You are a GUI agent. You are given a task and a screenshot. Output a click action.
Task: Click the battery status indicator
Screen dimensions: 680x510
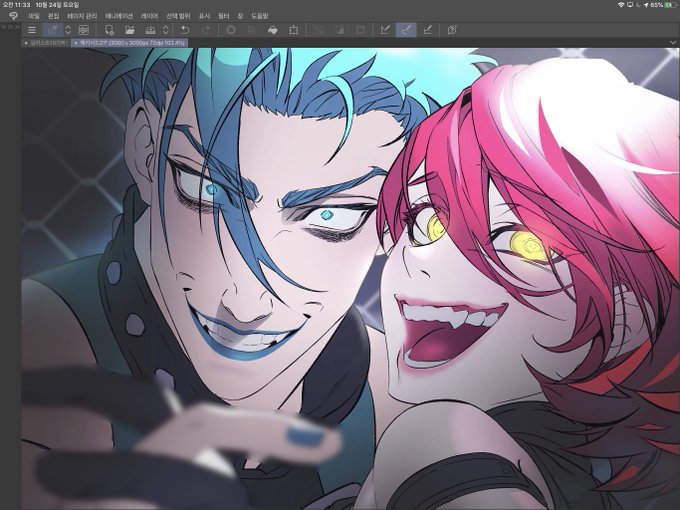(x=670, y=5)
